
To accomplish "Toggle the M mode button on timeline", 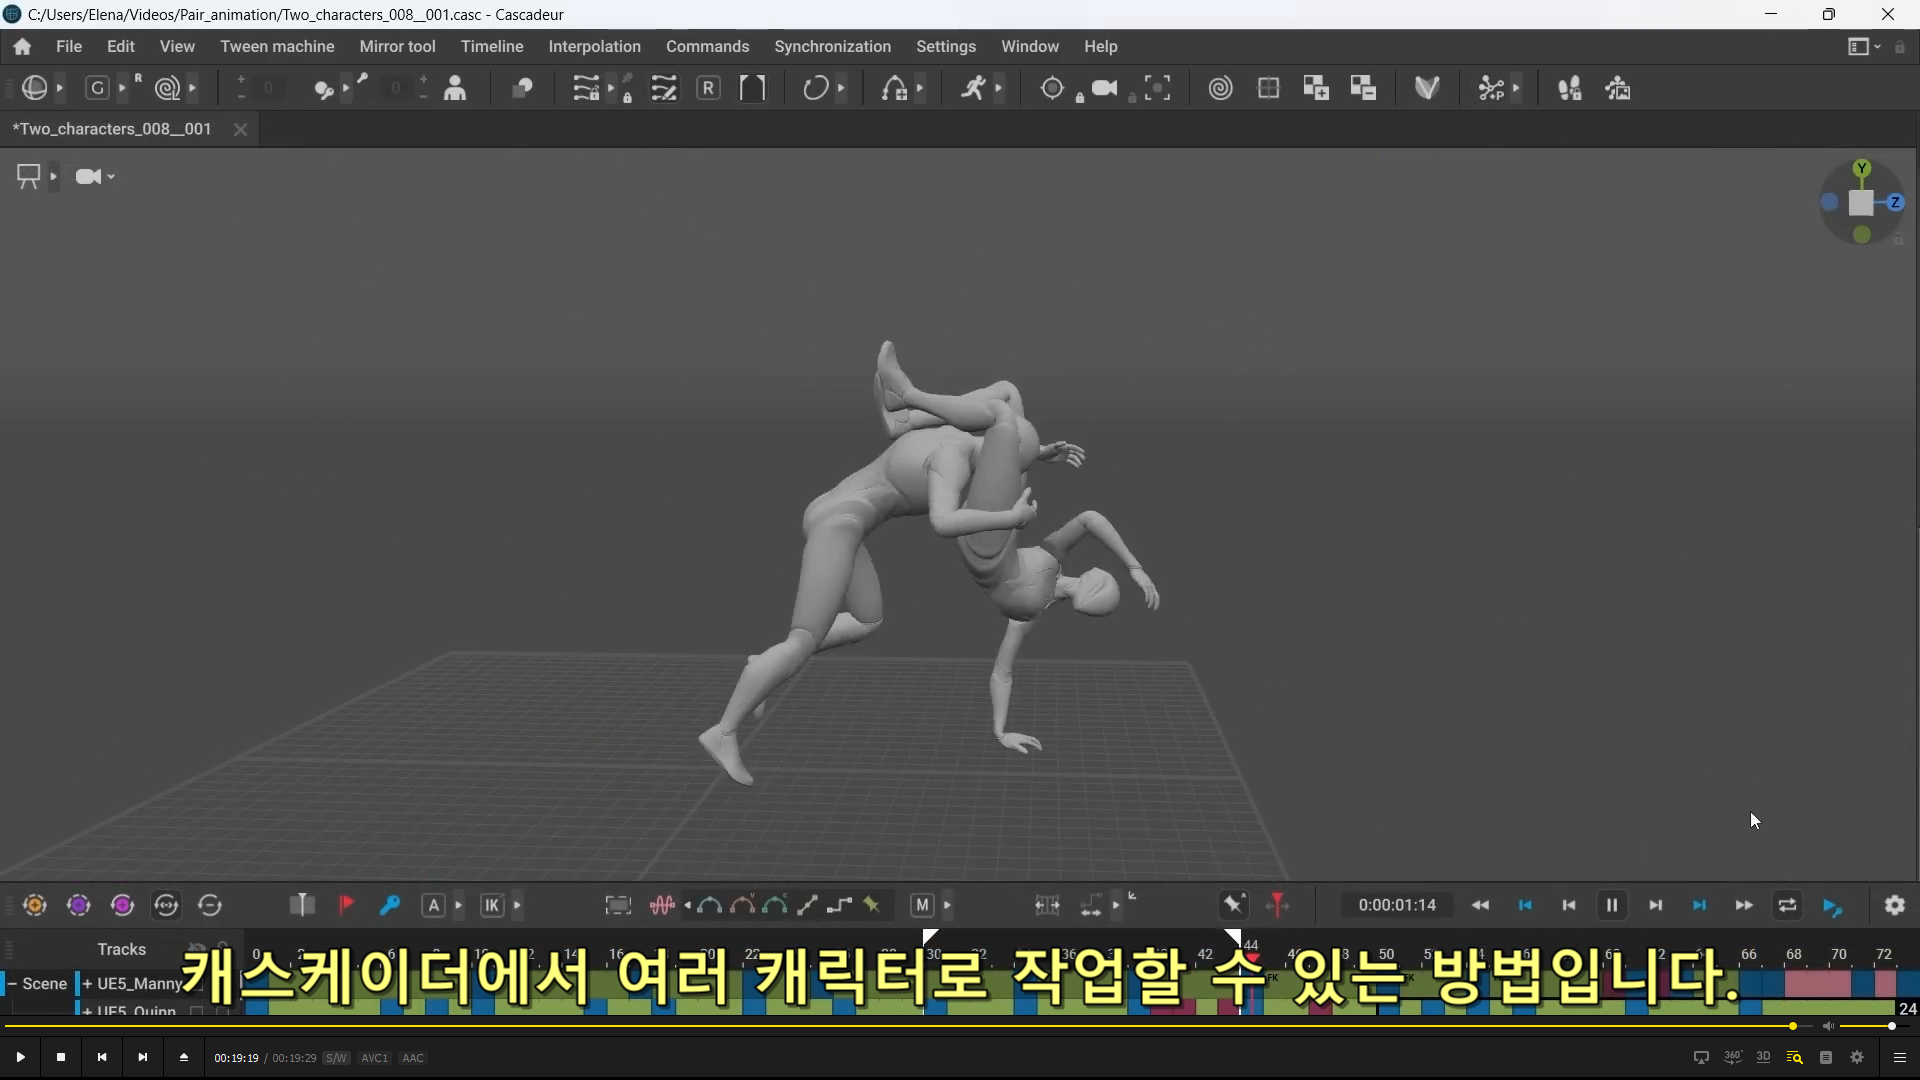I will tap(922, 906).
